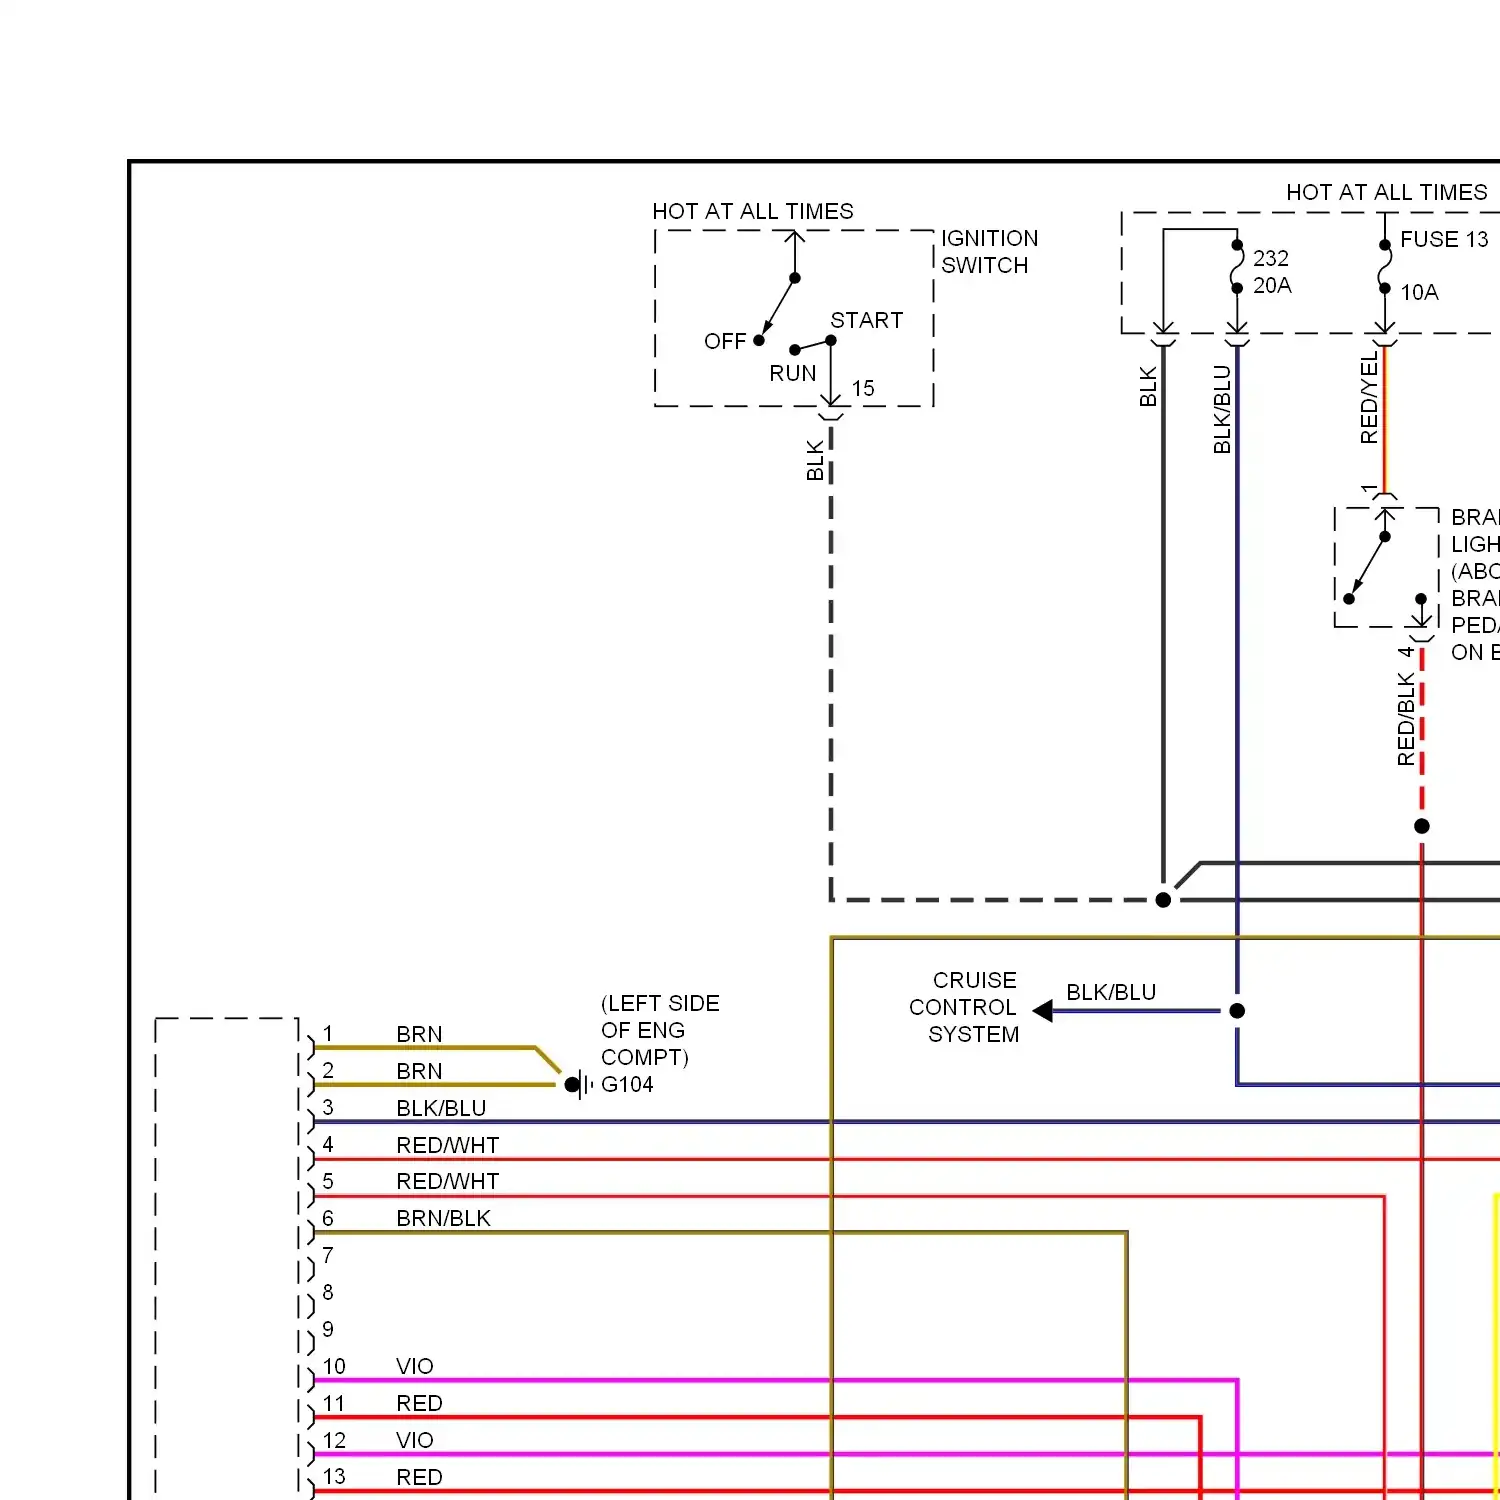The width and height of the screenshot is (1500, 1500).
Task: Click the 20A fuse rating
Action: coord(1272,286)
